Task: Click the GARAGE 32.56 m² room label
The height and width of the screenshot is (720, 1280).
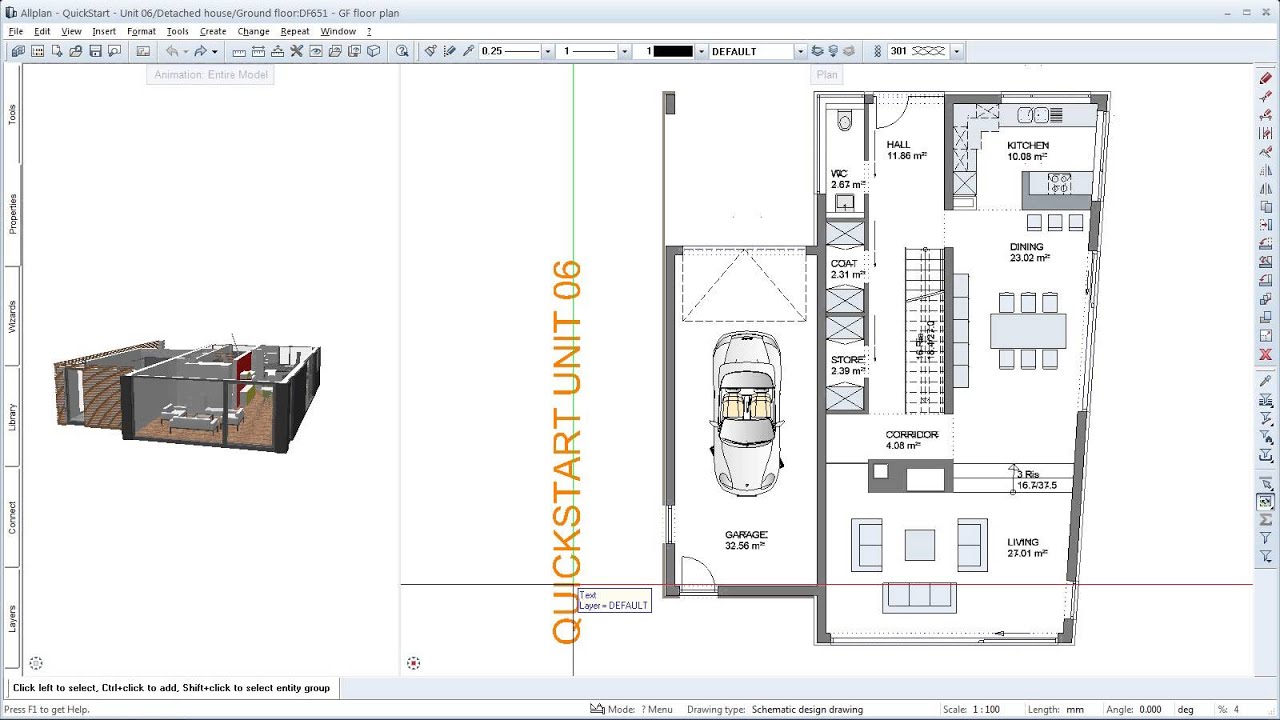Action: click(x=746, y=540)
